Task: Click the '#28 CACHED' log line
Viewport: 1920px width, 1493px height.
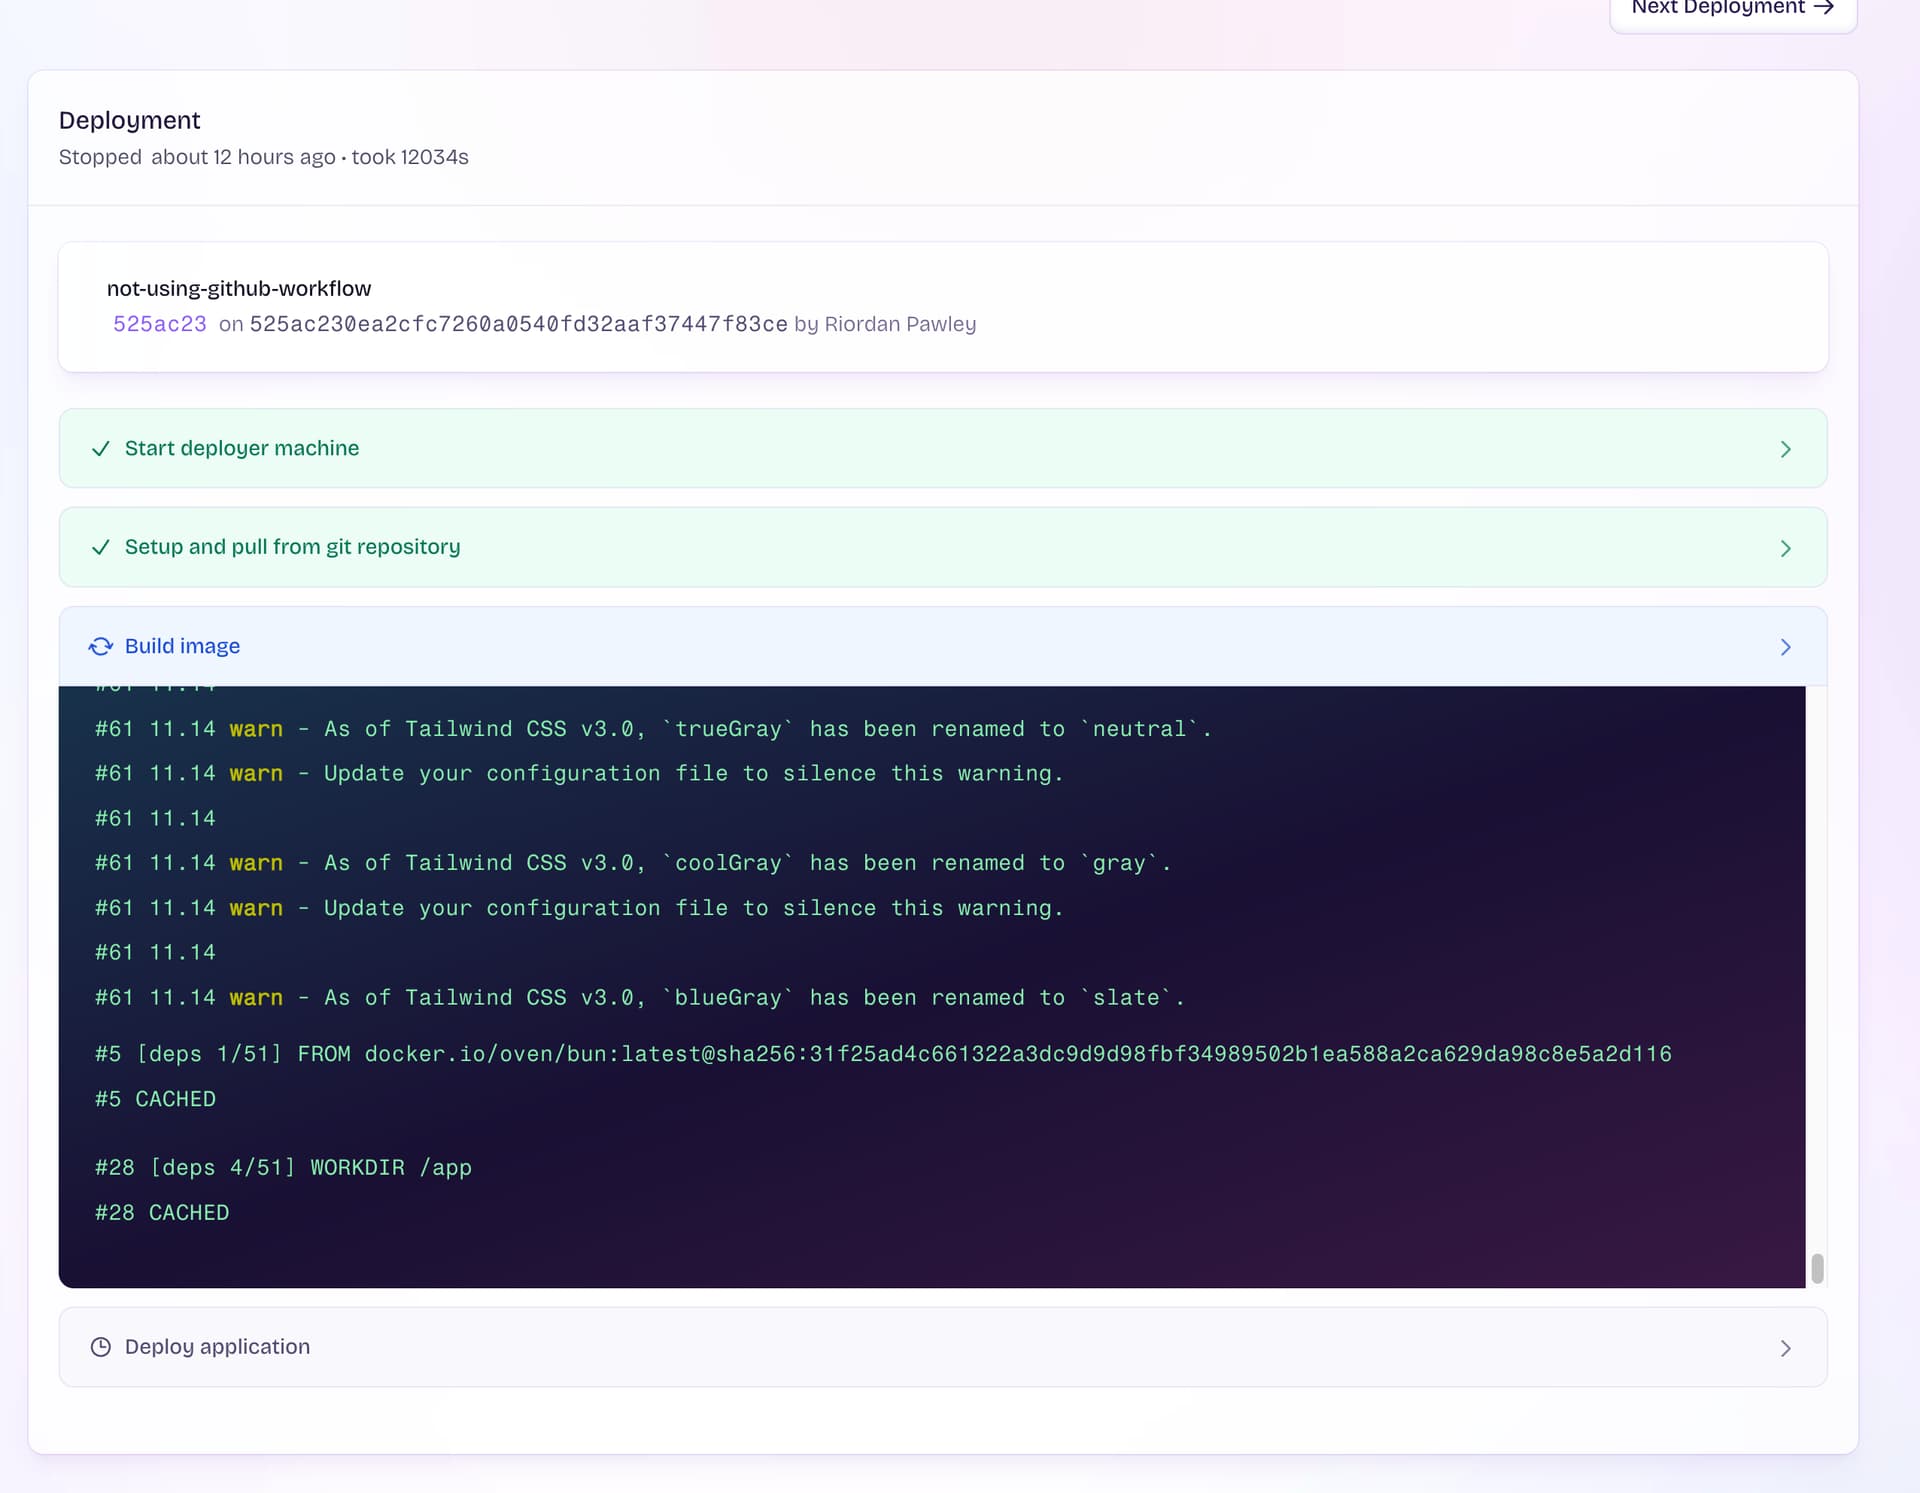Action: tap(162, 1212)
